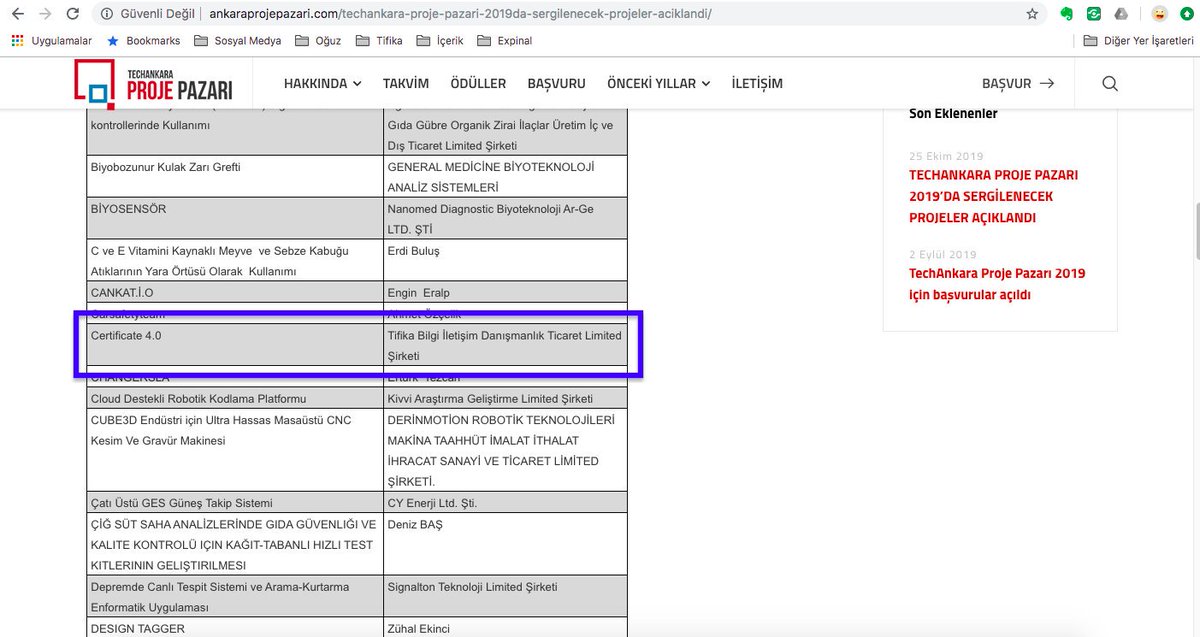Open the İçerik bookmarks folder

[x=440, y=41]
